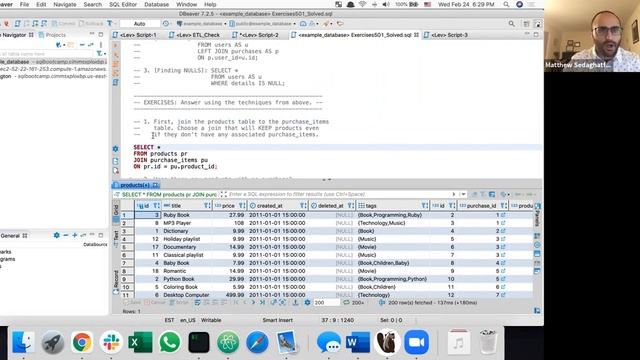Screen dimensions: 640x360
Task: Open Finder from the dock
Action: [x=23, y=342]
